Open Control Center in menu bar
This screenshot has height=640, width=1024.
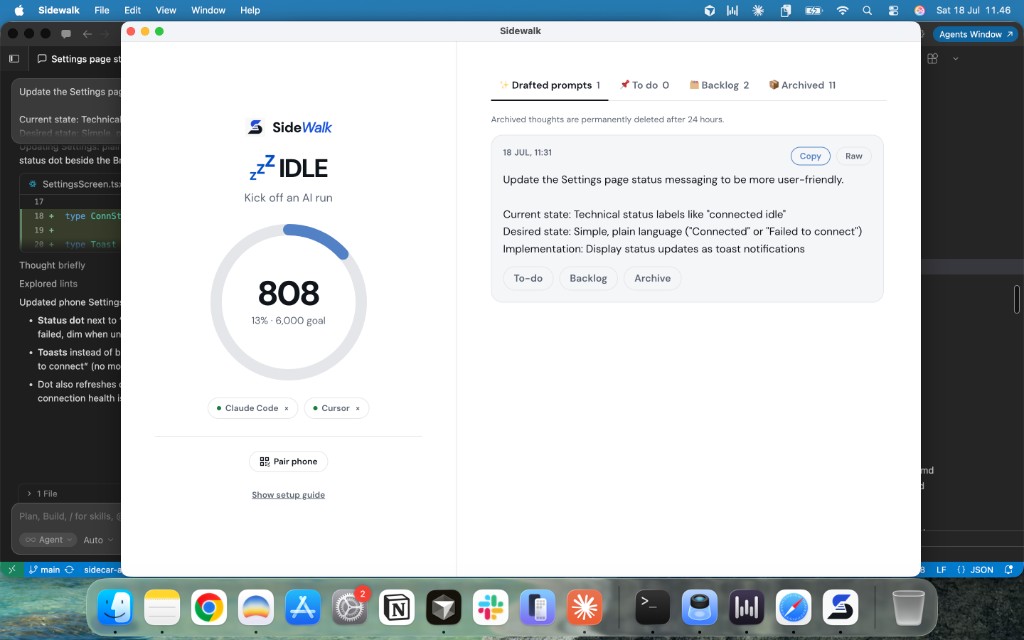(893, 10)
